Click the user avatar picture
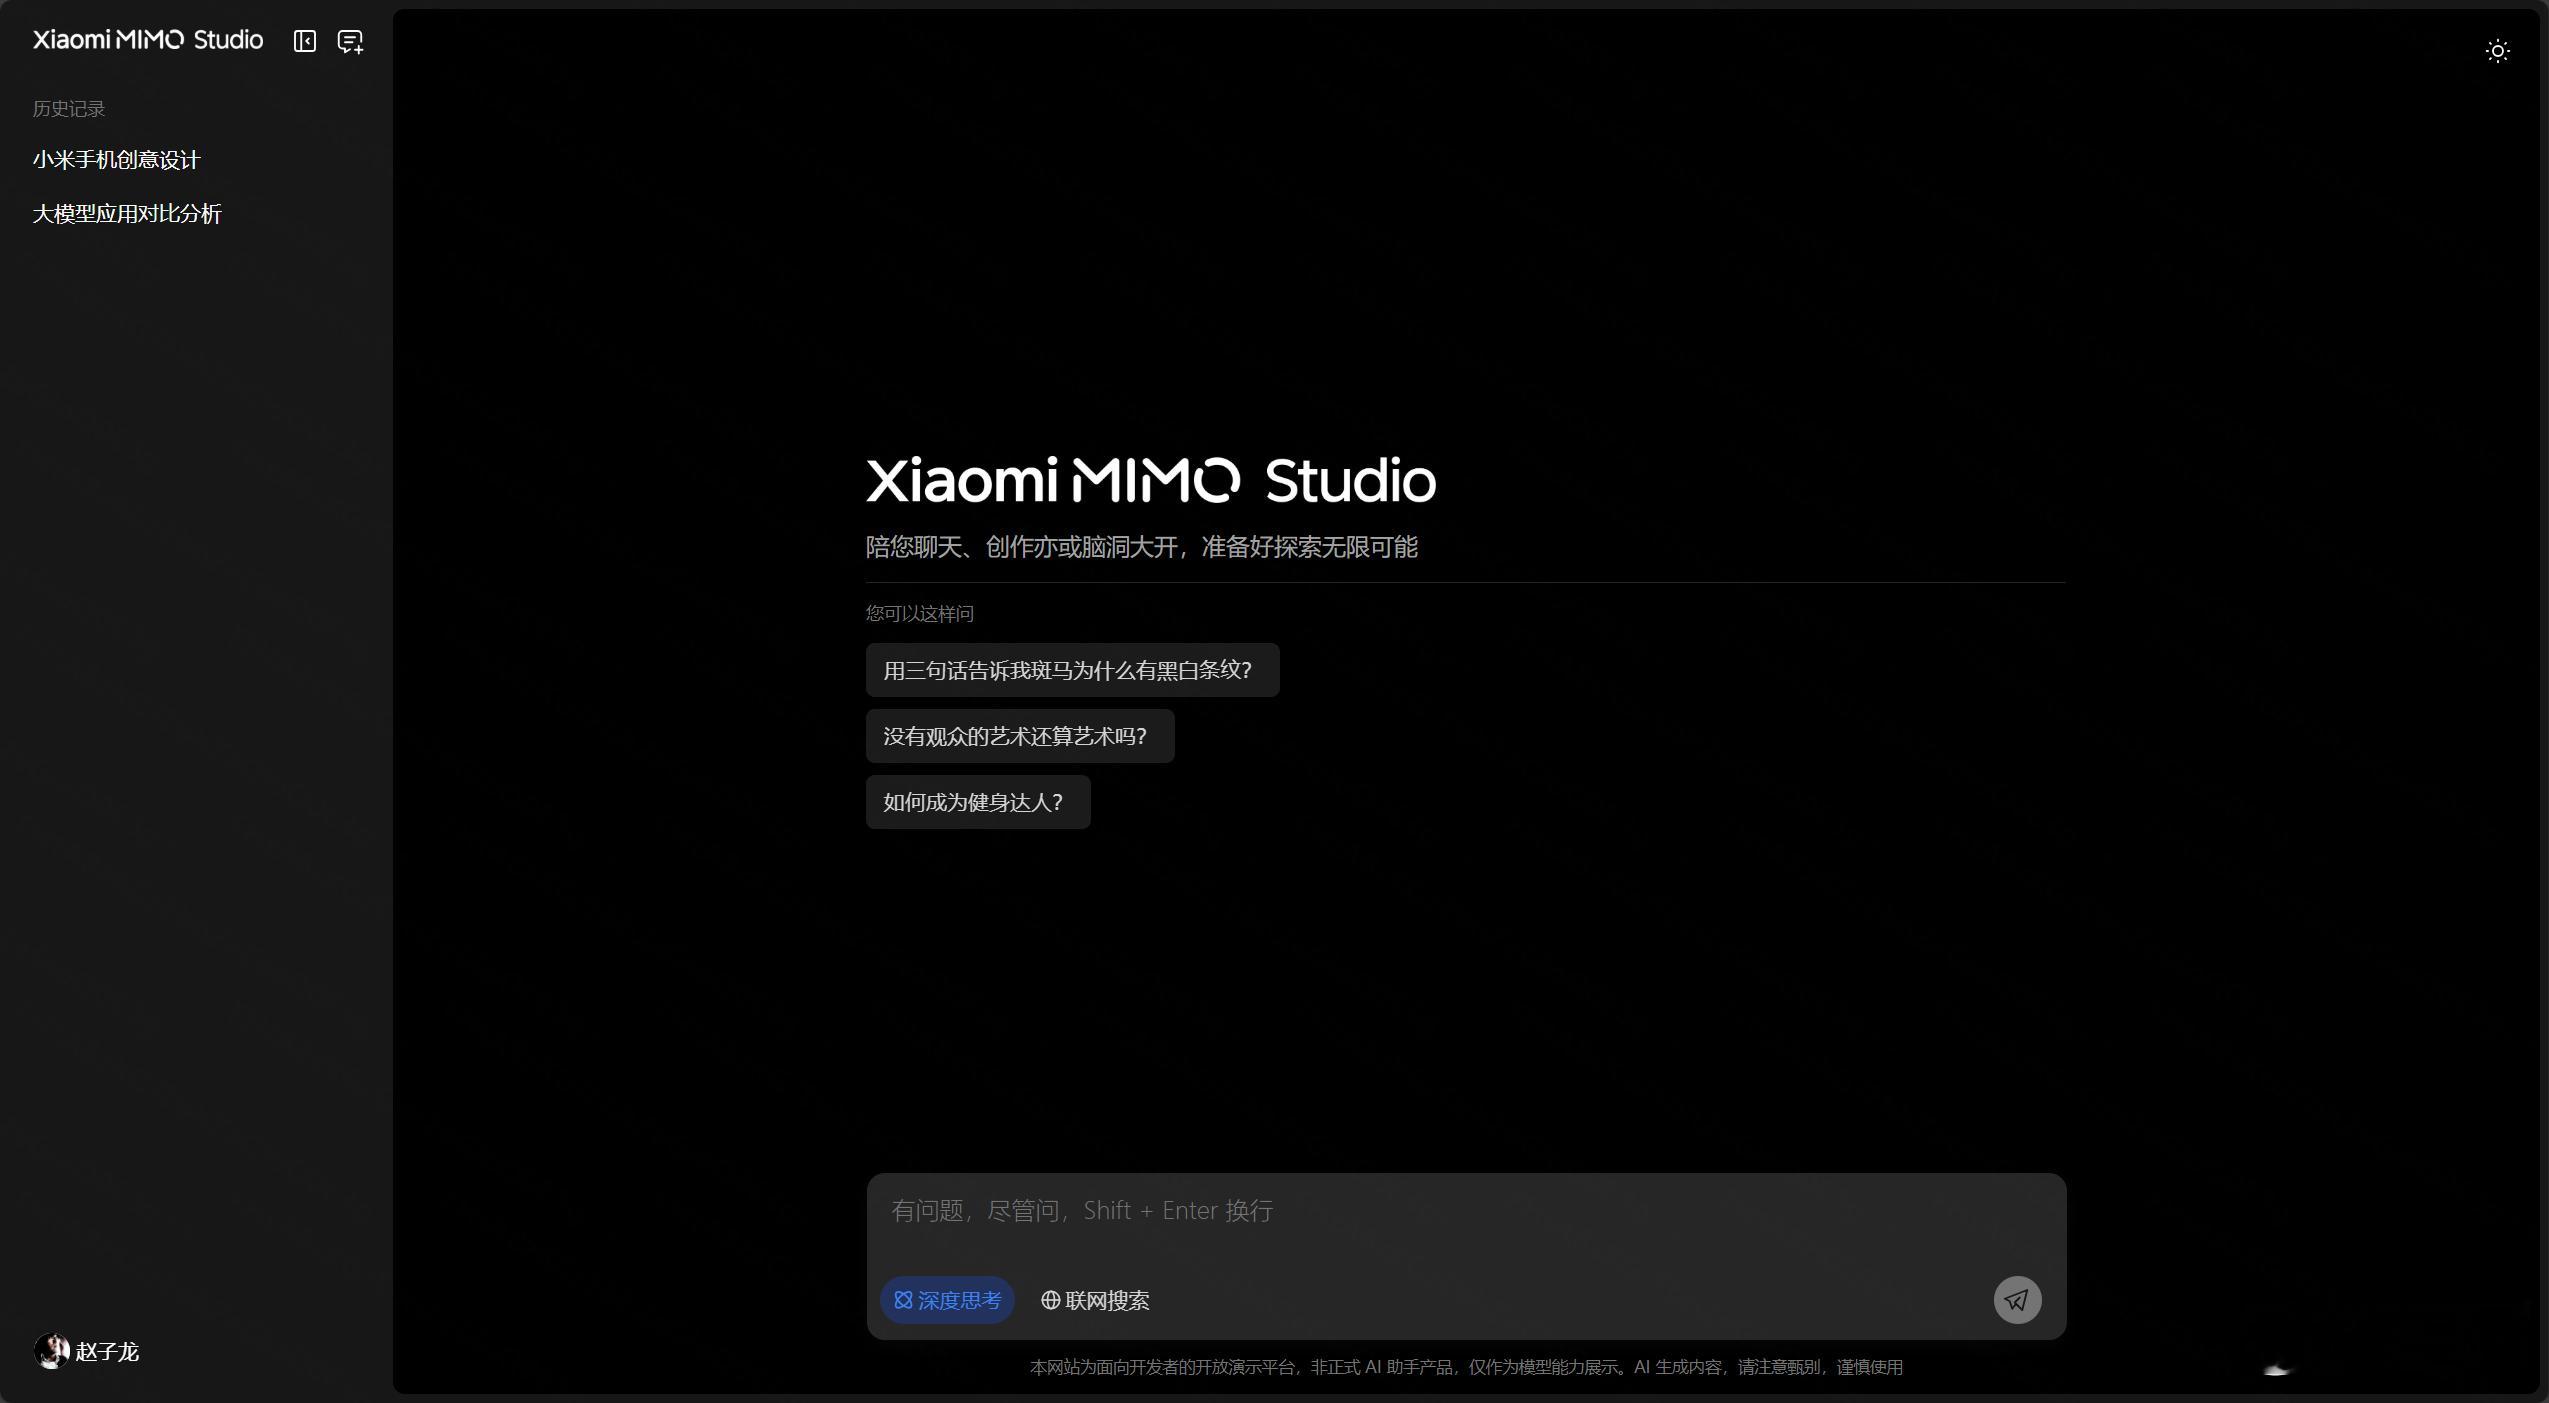Screen dimensions: 2549x1403 pos(51,1351)
